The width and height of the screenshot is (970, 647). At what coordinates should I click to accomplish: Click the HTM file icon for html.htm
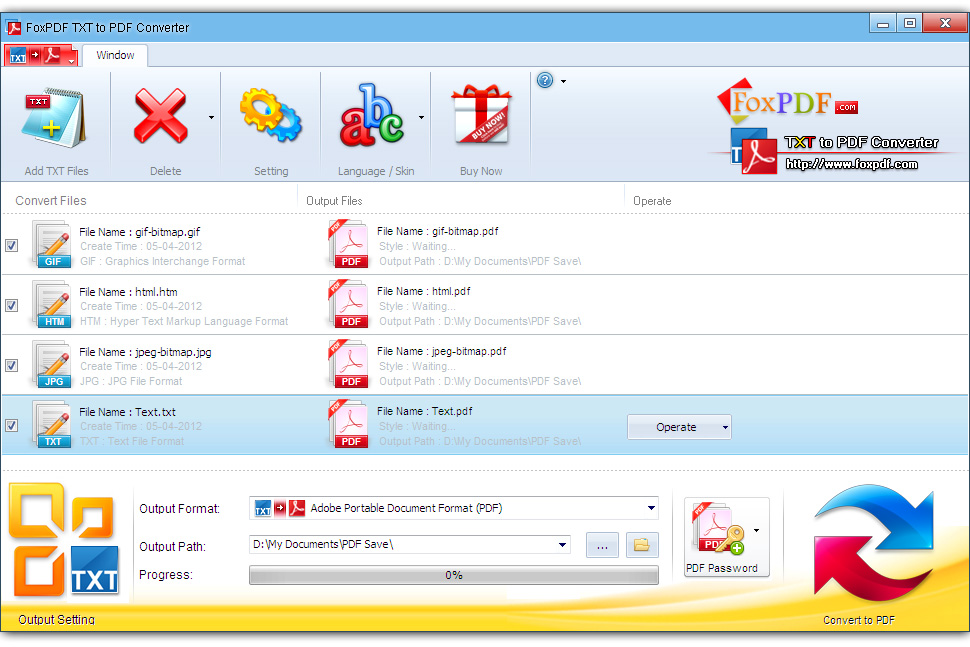52,305
